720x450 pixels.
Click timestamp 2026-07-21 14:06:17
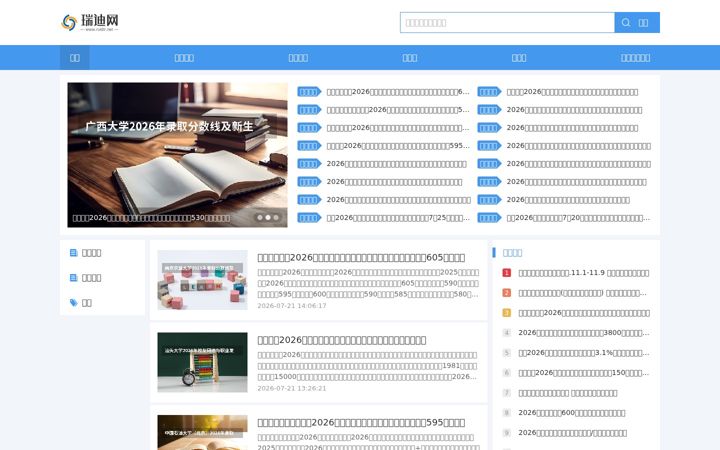click(x=292, y=305)
